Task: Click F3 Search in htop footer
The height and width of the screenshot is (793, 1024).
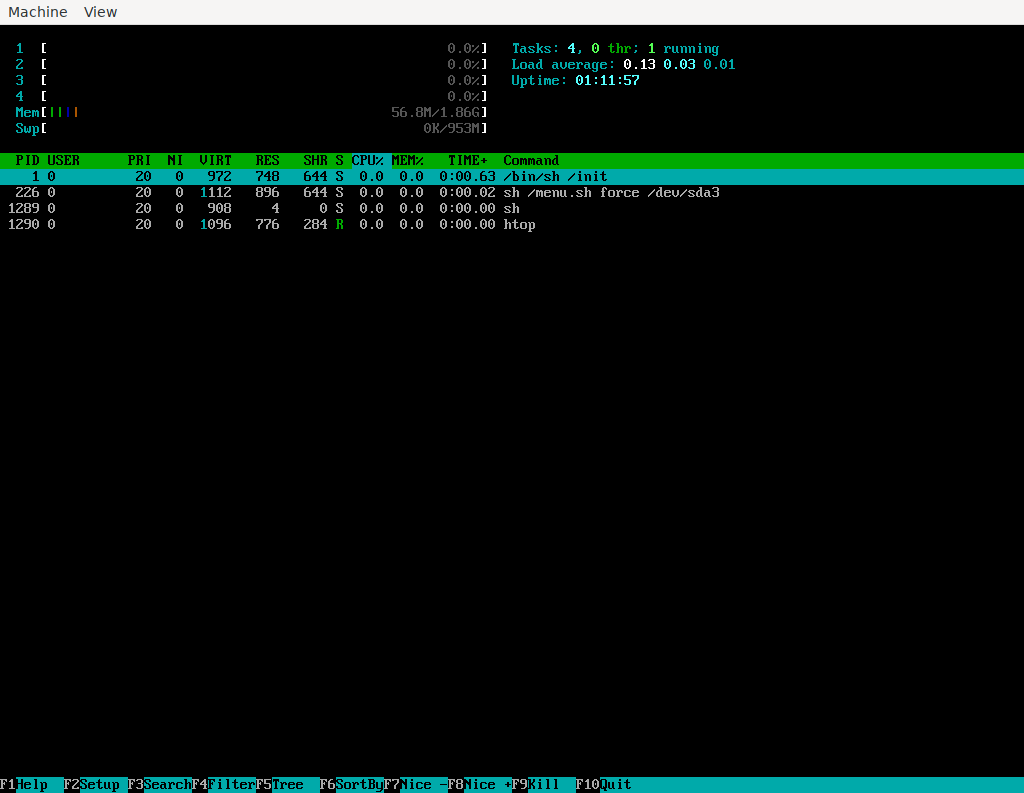Action: pyautogui.click(x=159, y=785)
